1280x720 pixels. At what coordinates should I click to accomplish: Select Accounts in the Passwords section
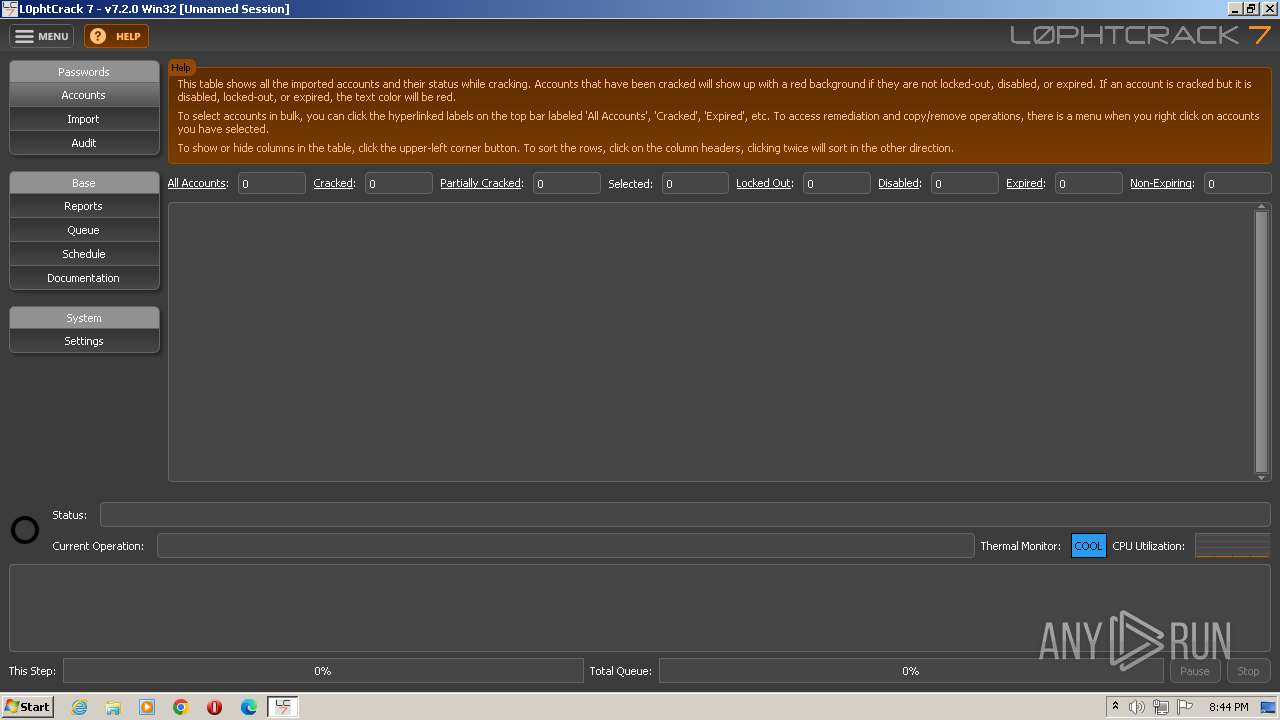[x=84, y=95]
